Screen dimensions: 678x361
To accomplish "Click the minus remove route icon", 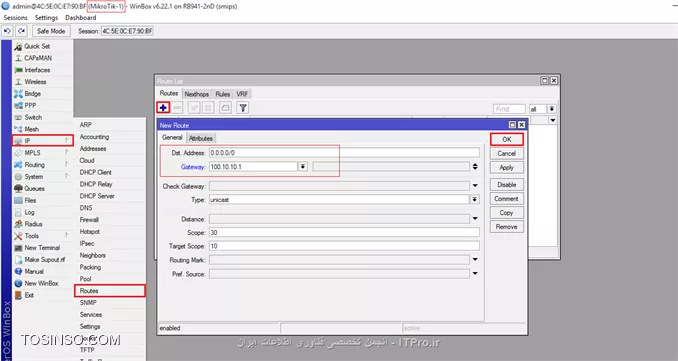I will [x=177, y=108].
